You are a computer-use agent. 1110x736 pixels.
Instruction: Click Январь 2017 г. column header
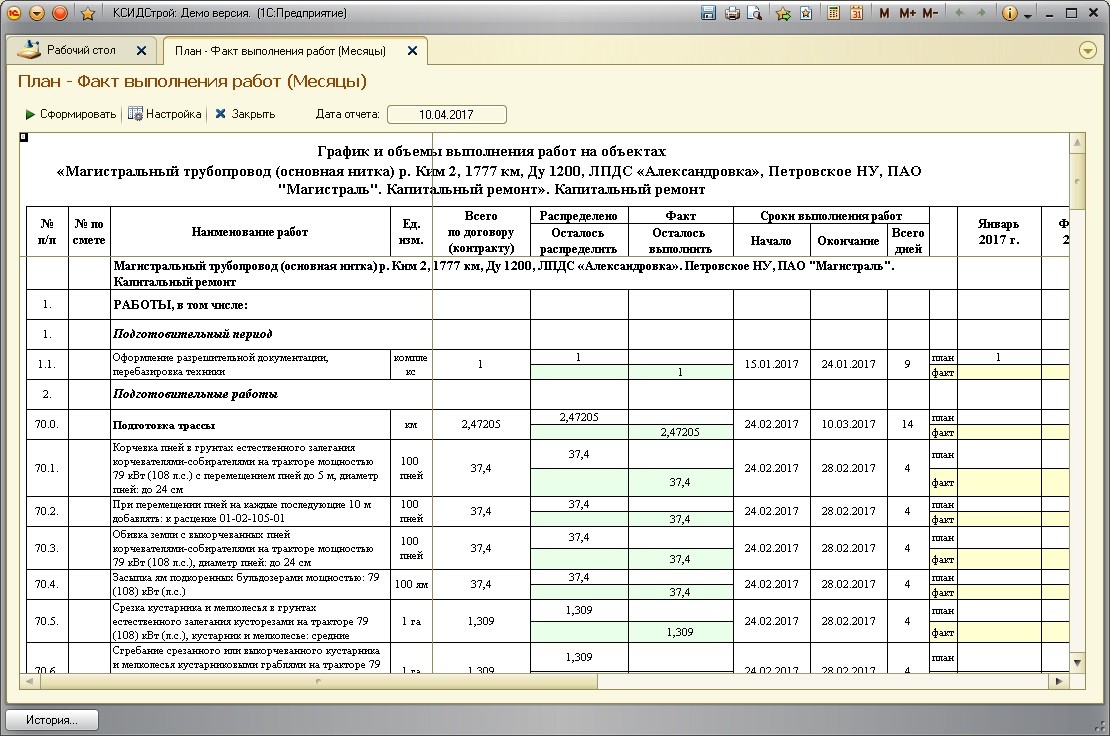coord(999,232)
